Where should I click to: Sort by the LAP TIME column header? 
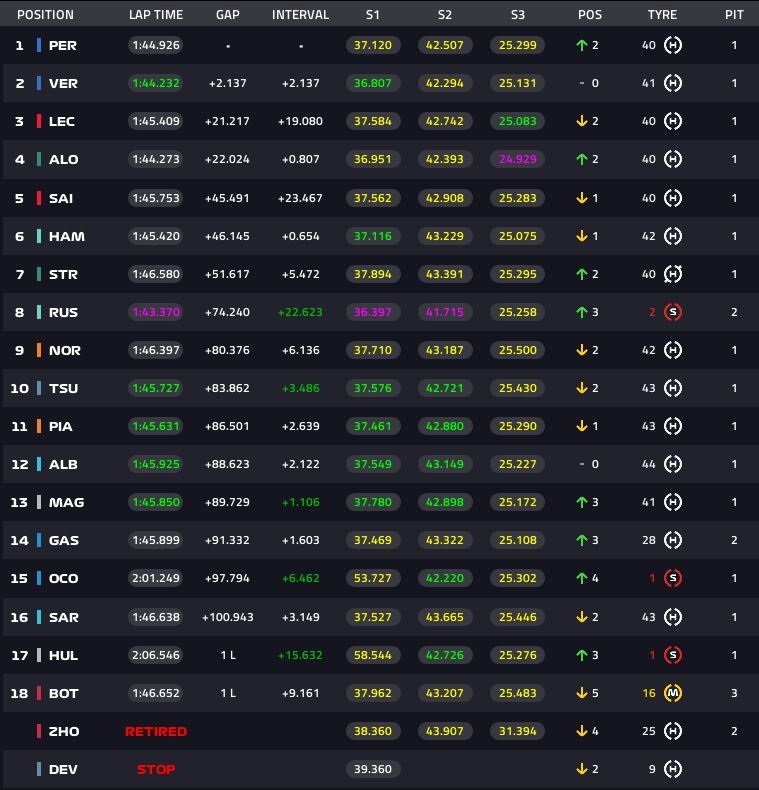tap(155, 15)
